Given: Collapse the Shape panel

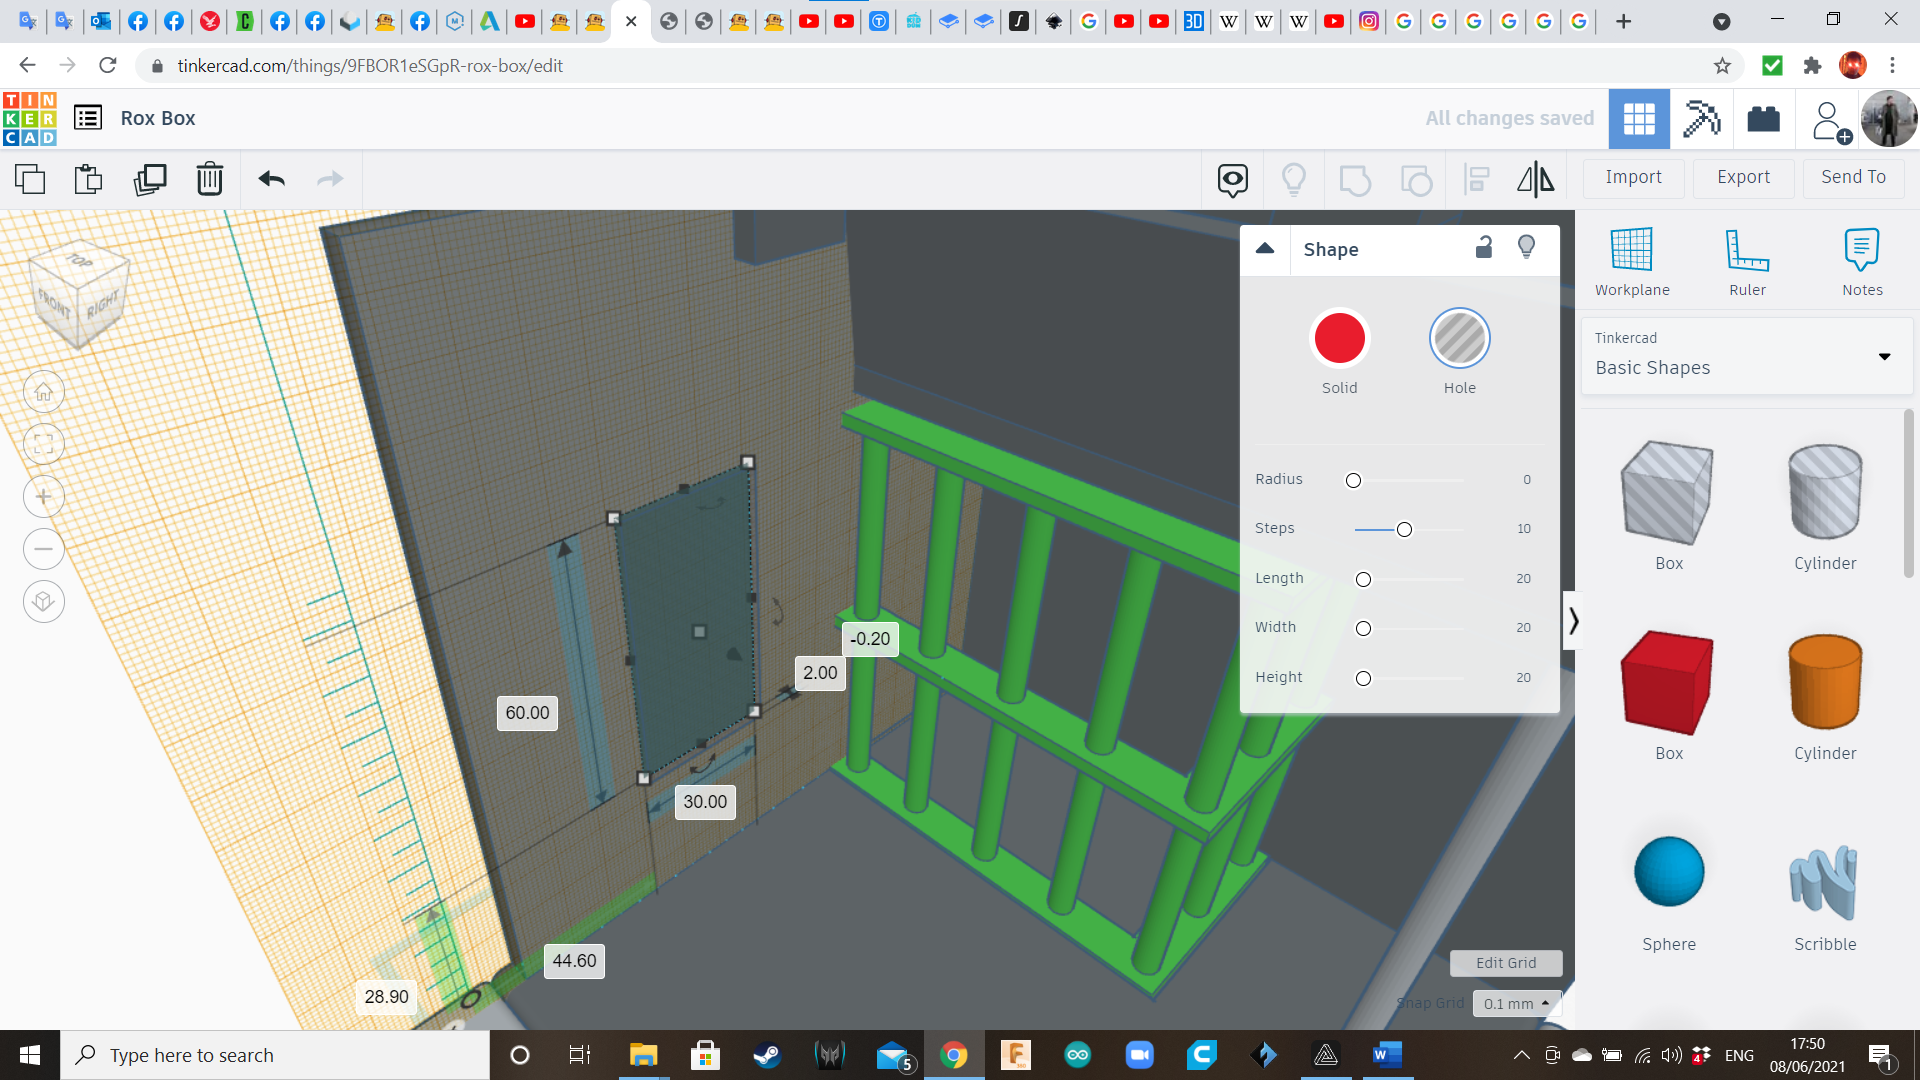Looking at the screenshot, I should tap(1265, 249).
